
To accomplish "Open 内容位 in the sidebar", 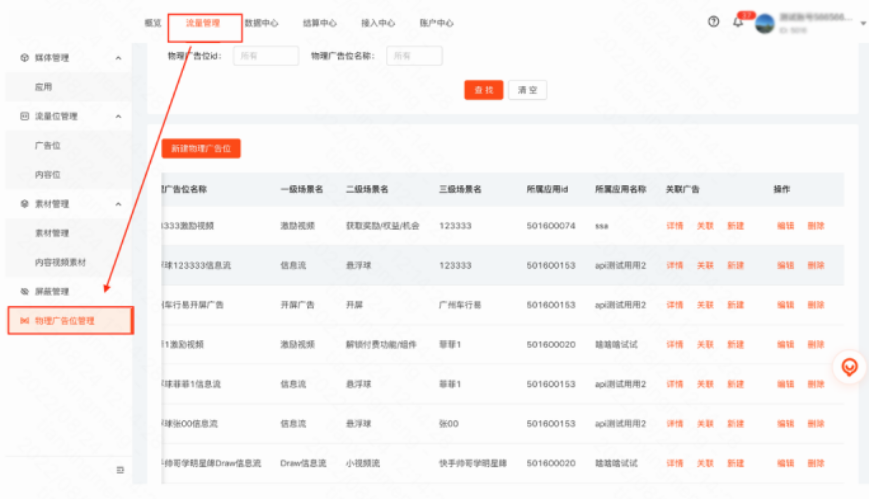I will pyautogui.click(x=48, y=174).
